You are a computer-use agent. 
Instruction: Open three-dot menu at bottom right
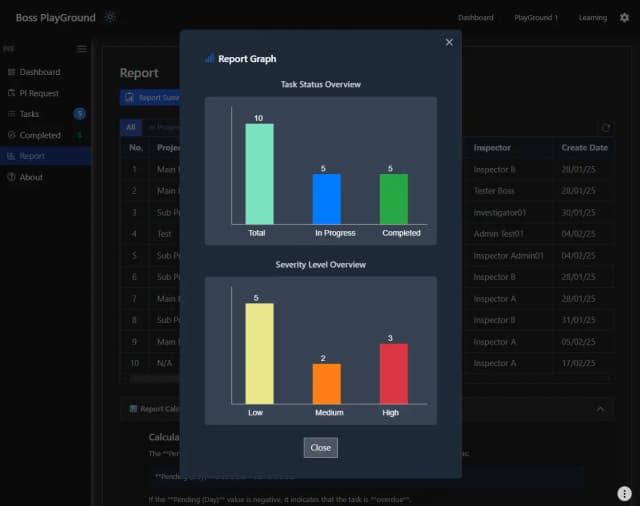pos(624,493)
